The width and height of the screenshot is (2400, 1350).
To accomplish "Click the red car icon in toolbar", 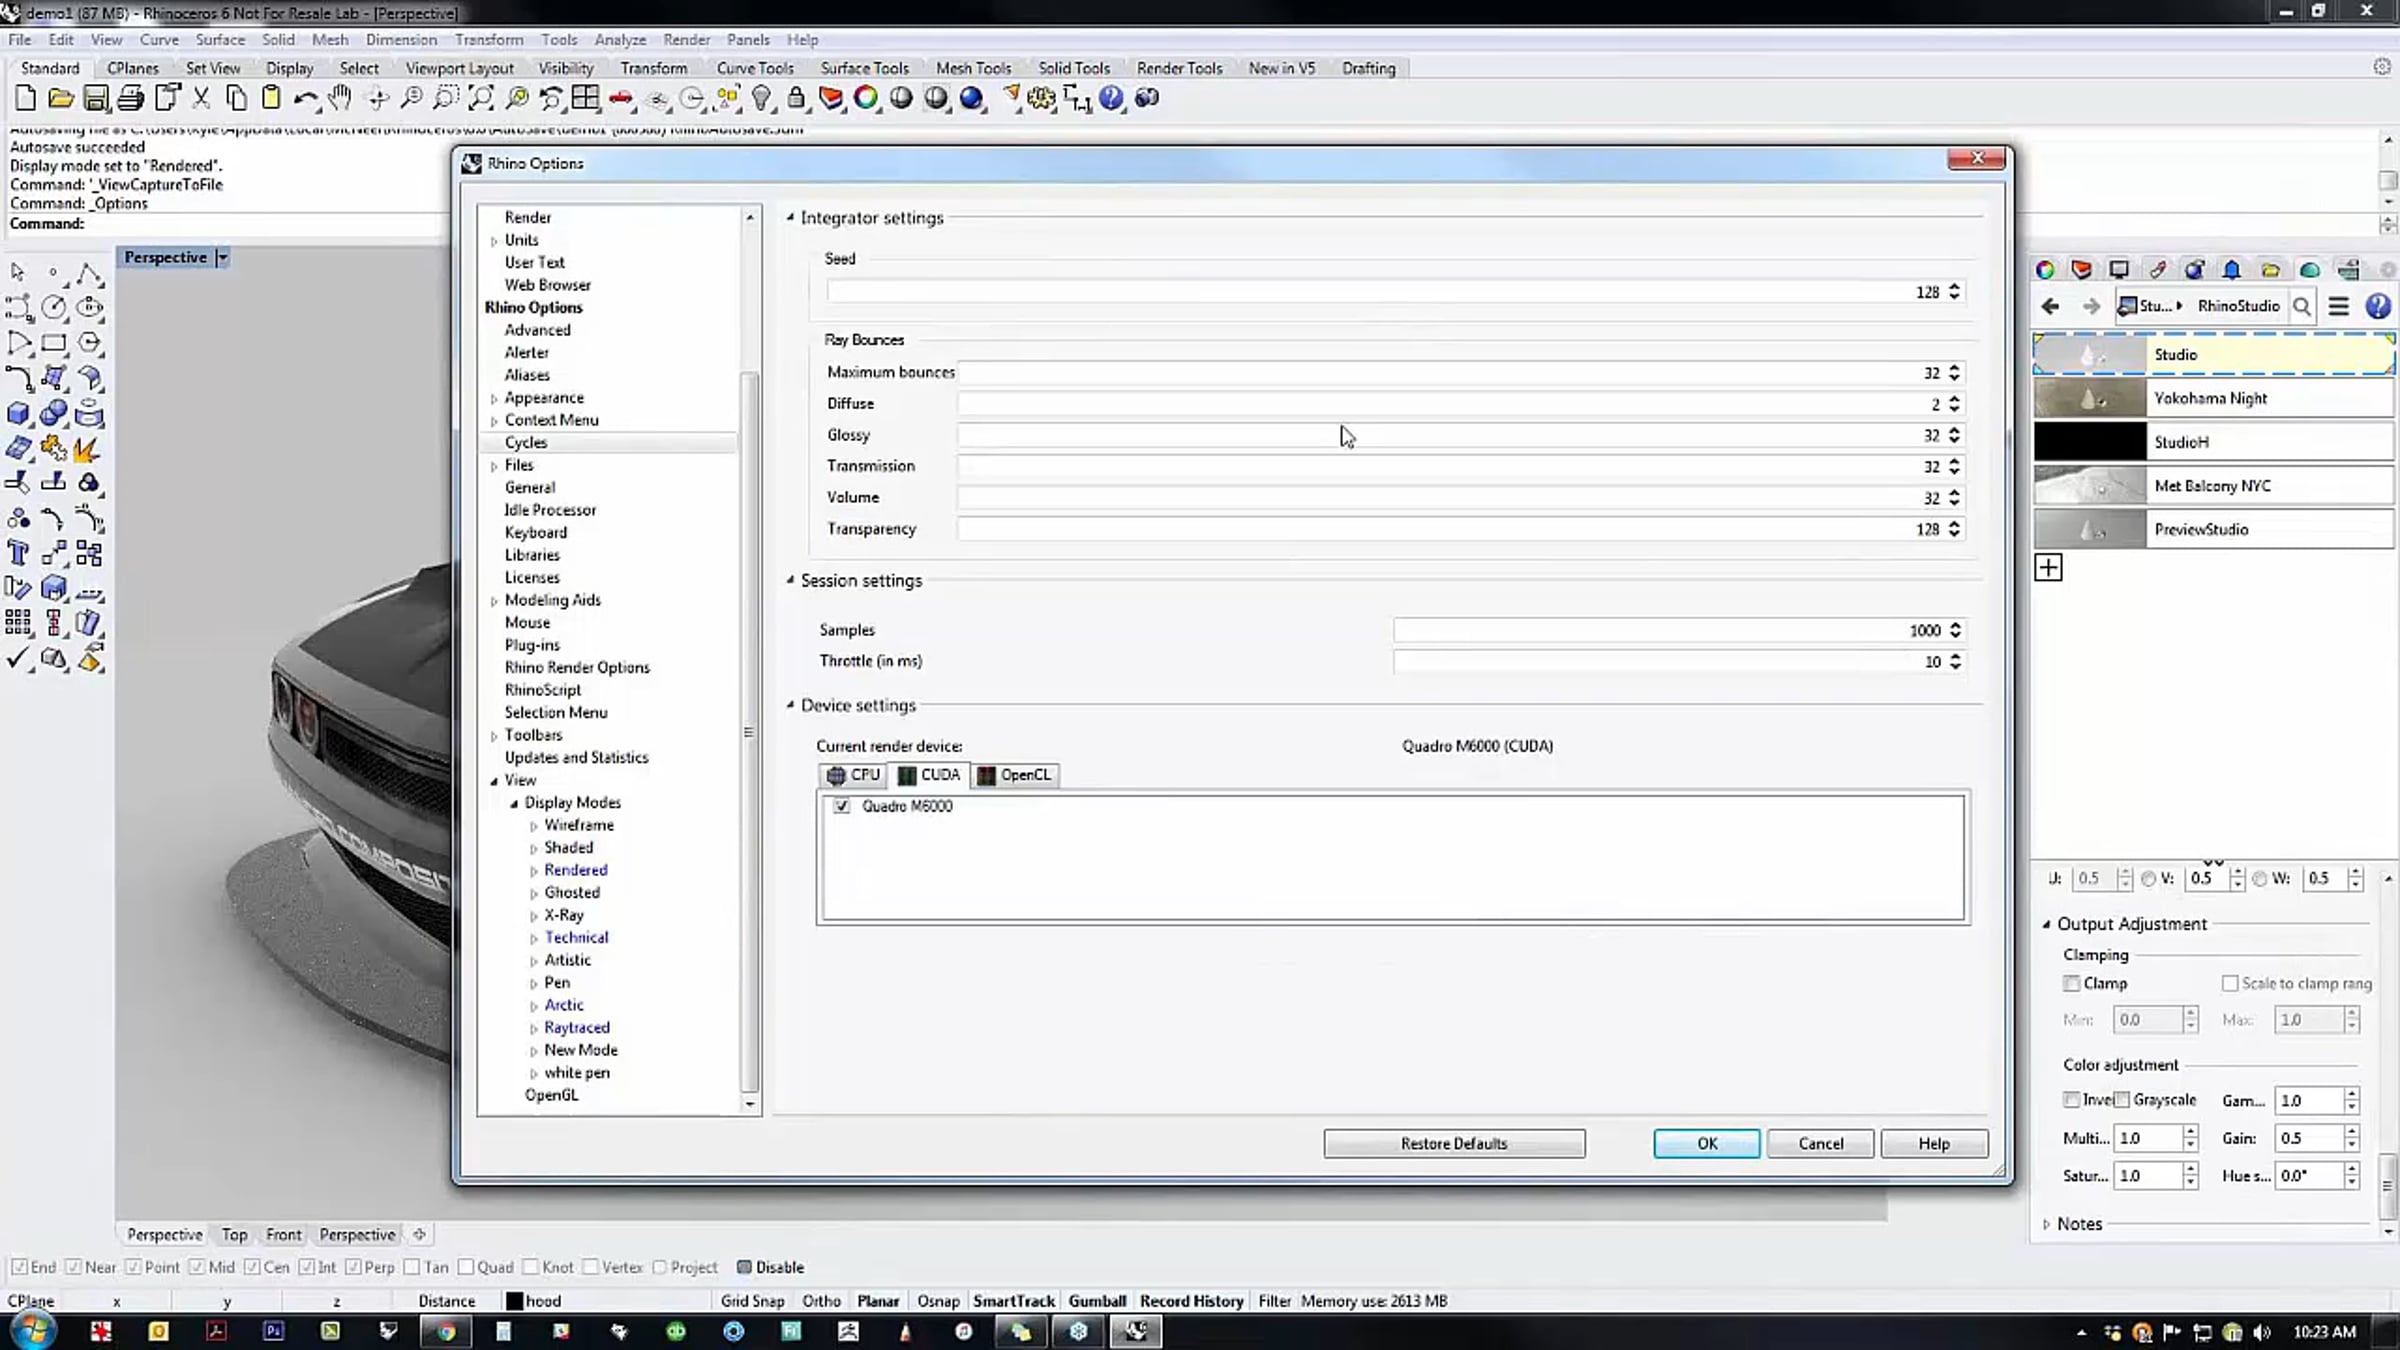I will pyautogui.click(x=621, y=98).
